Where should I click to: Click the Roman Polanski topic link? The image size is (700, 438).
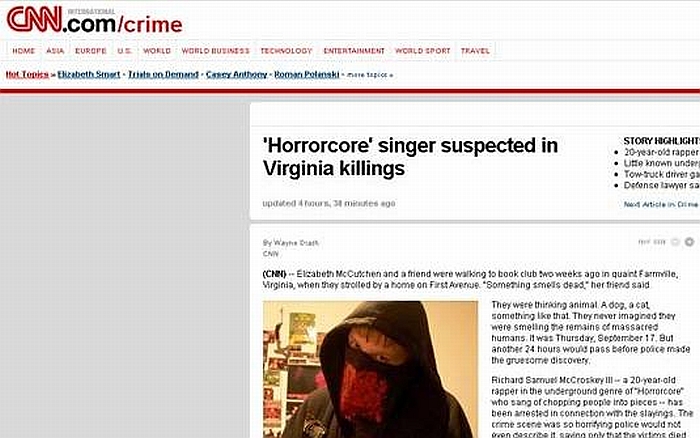click(307, 75)
